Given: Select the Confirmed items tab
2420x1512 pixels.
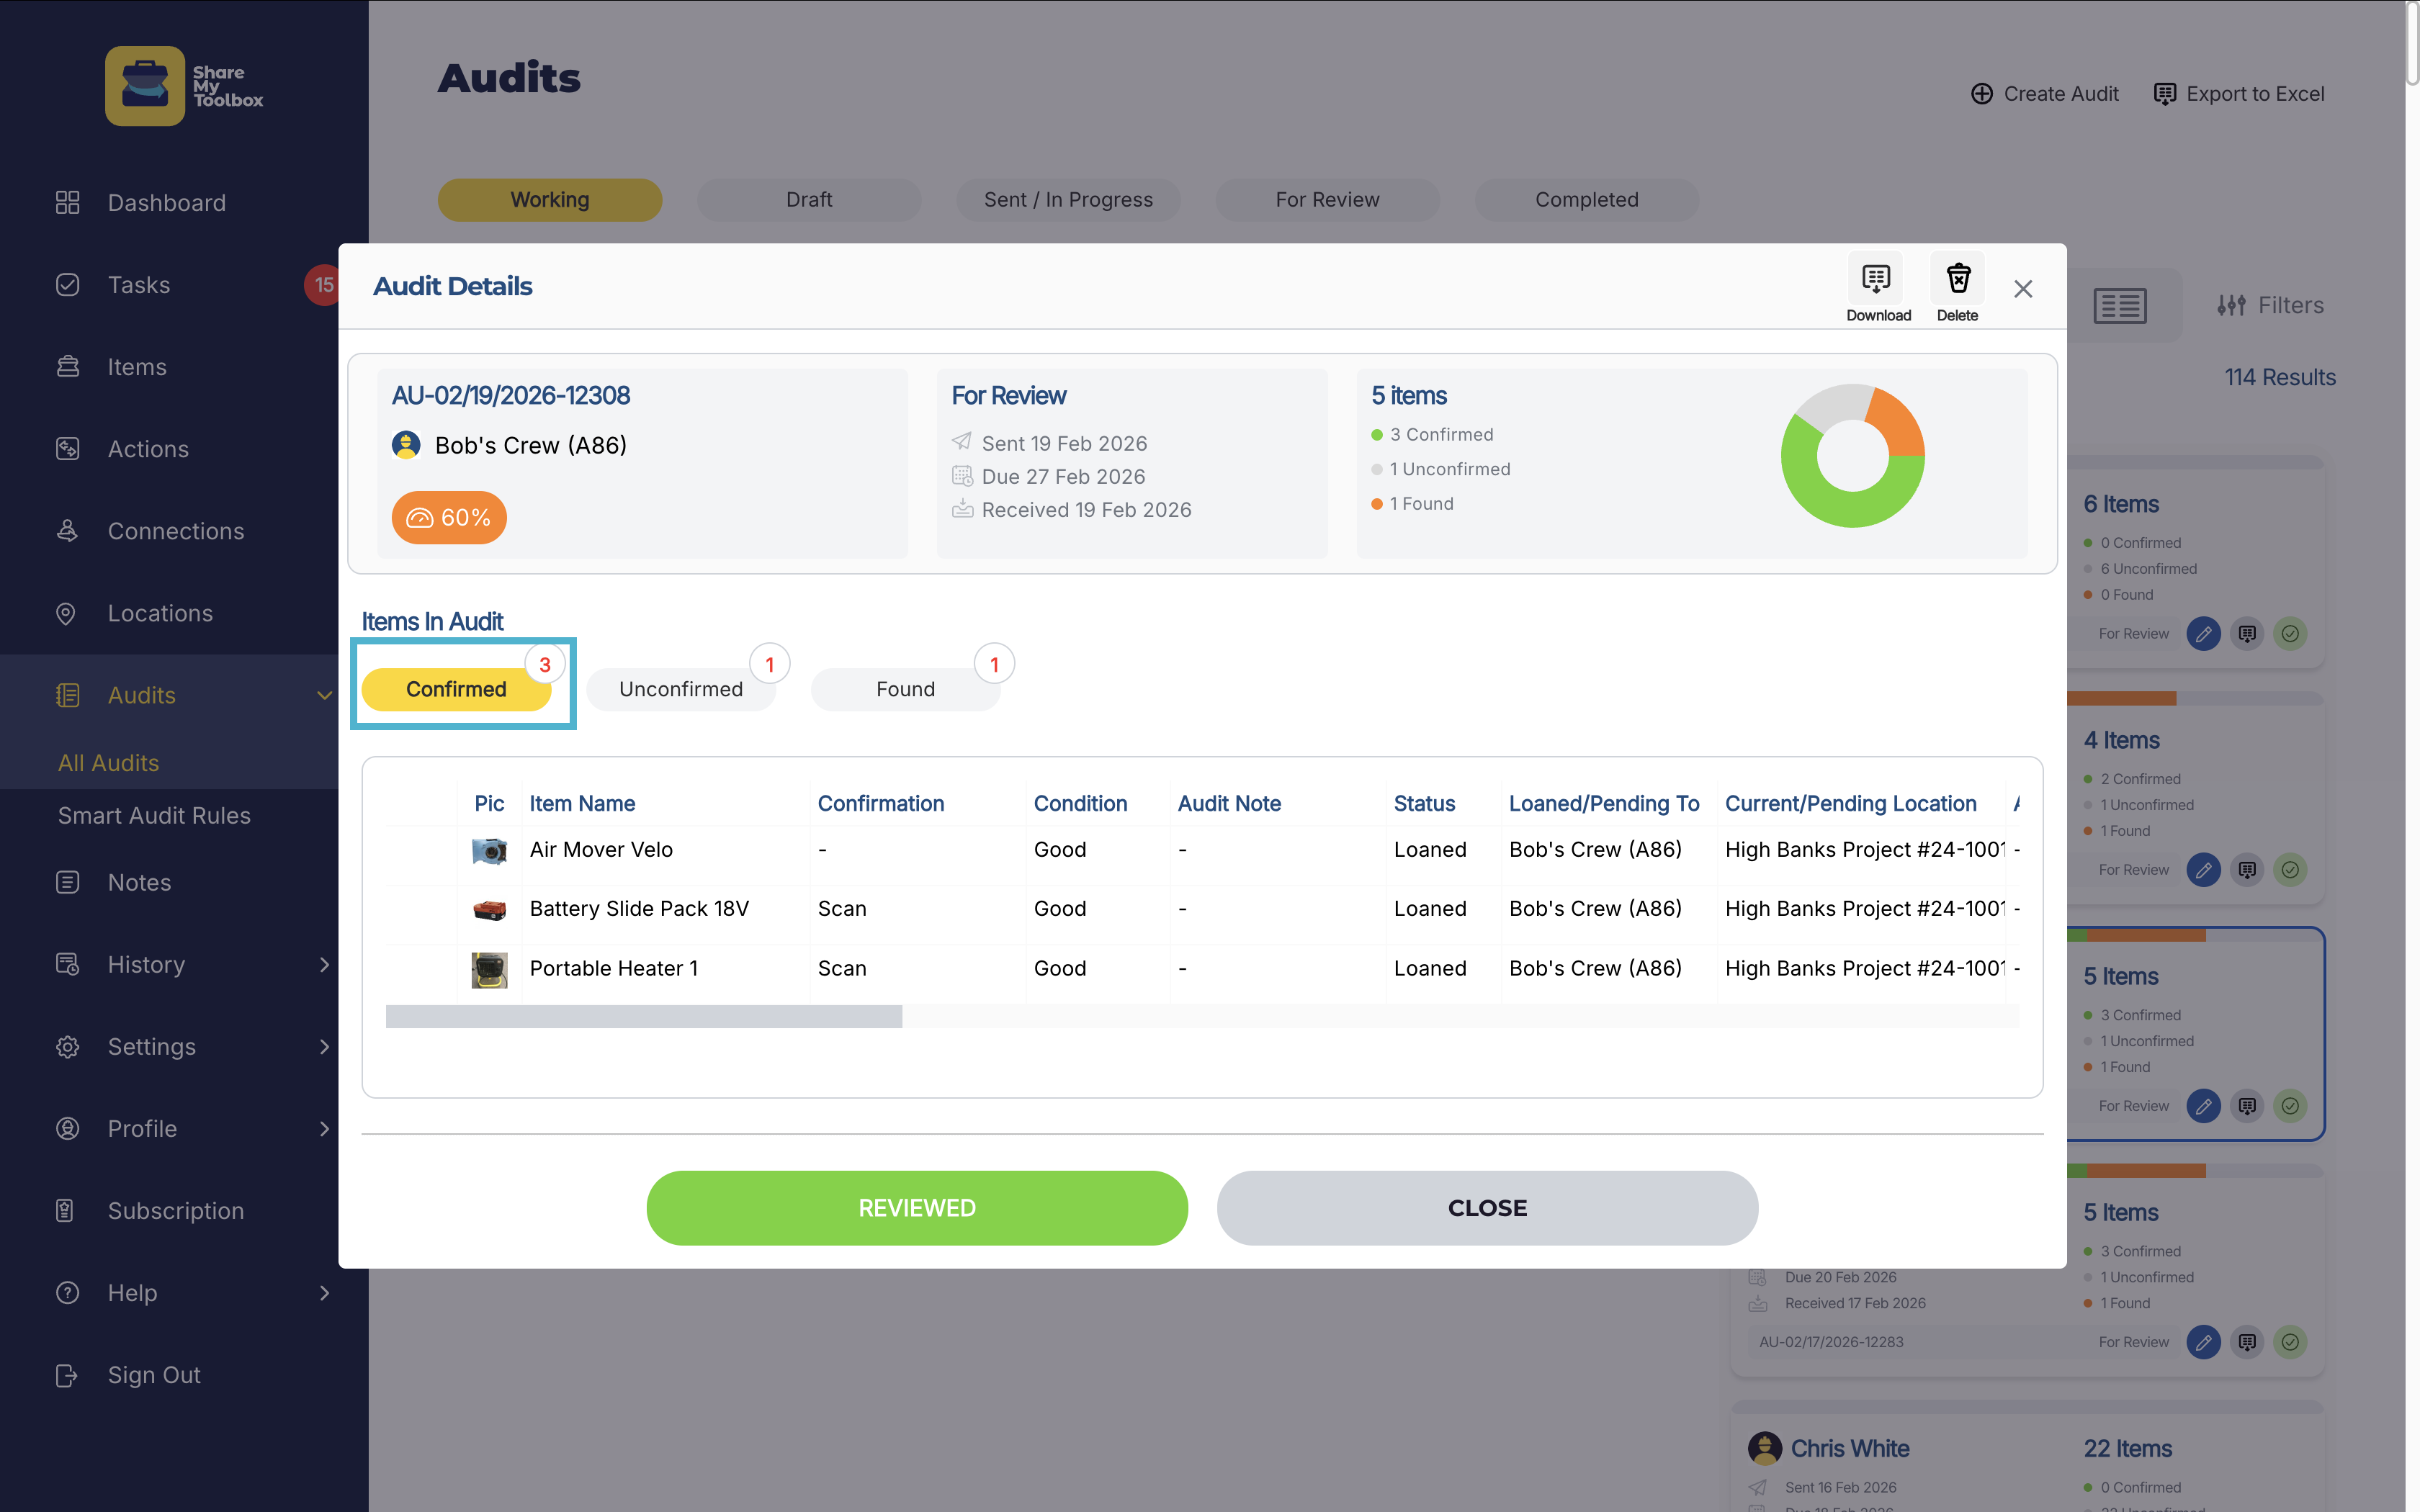Looking at the screenshot, I should click(x=456, y=689).
